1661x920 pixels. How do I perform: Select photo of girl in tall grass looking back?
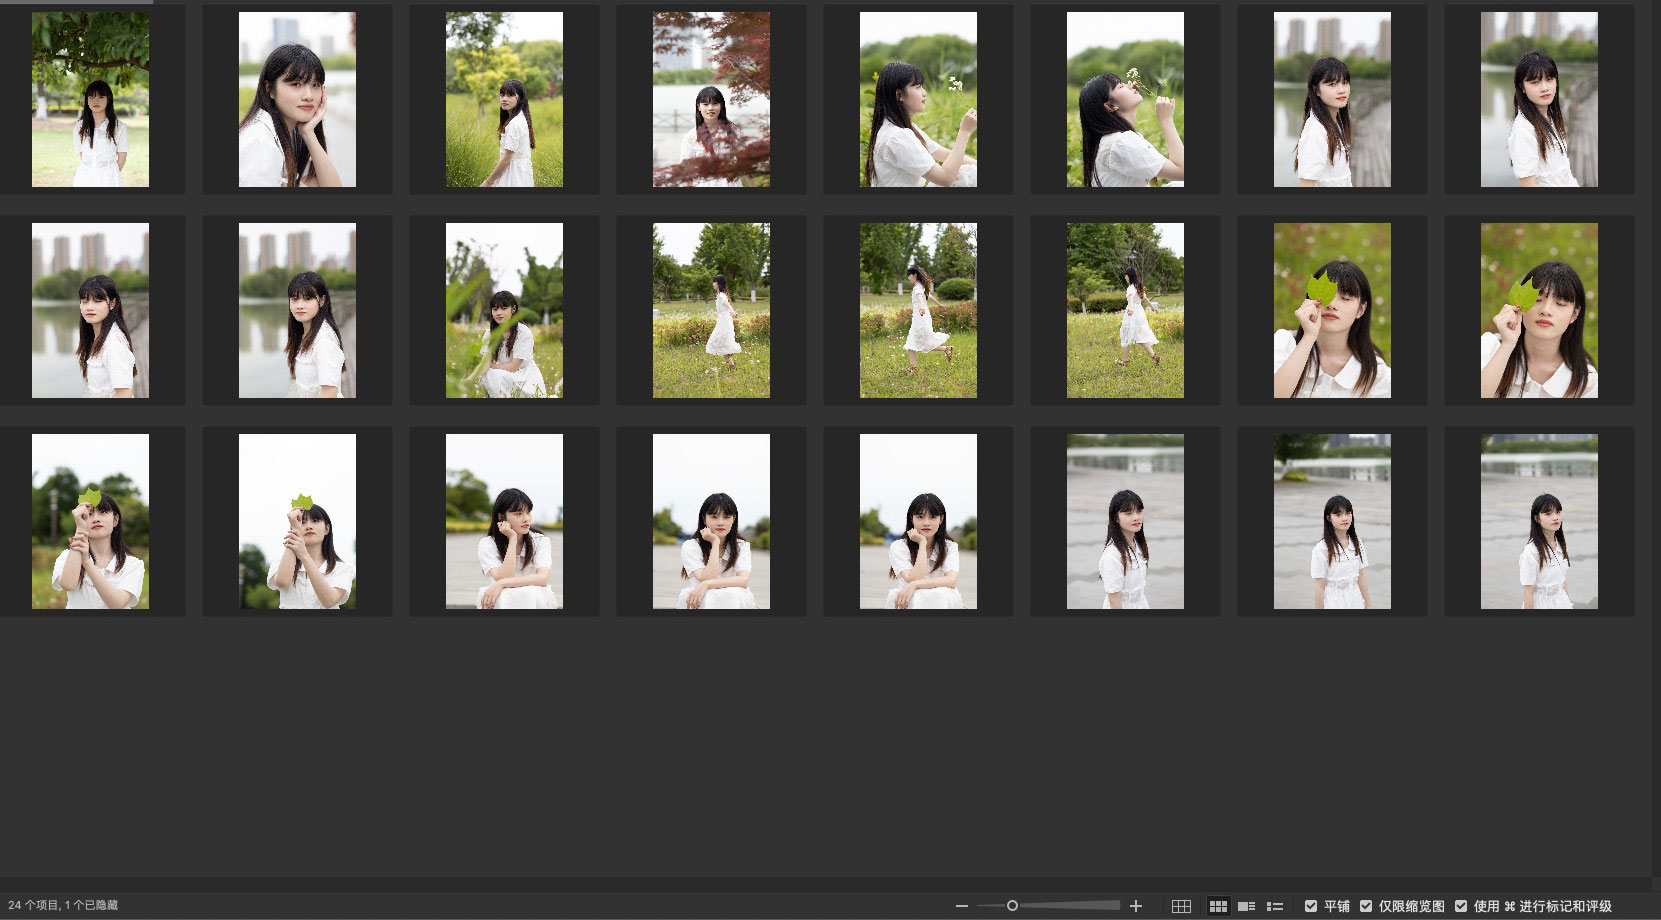pyautogui.click(x=504, y=100)
